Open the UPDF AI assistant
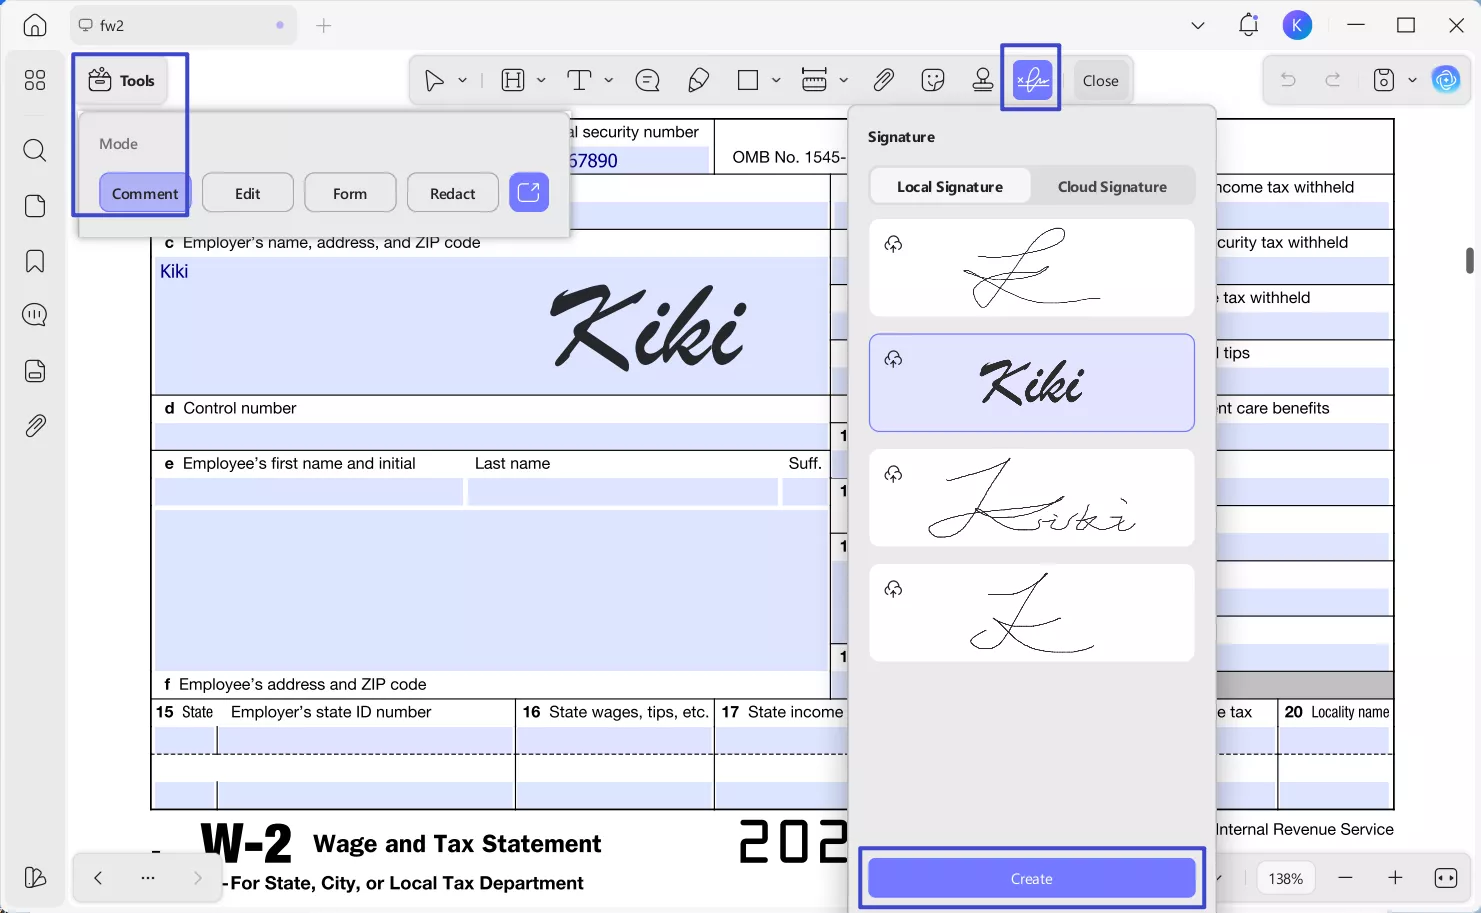The width and height of the screenshot is (1481, 913). (x=1446, y=80)
